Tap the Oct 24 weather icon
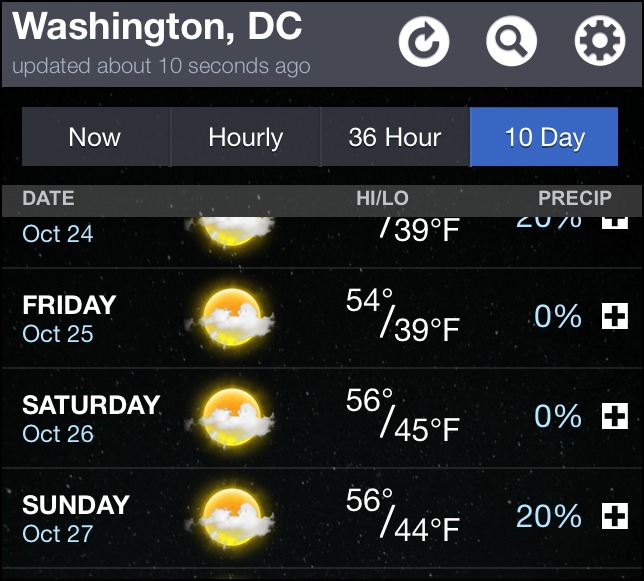Image resolution: width=644 pixels, height=581 pixels. click(233, 230)
